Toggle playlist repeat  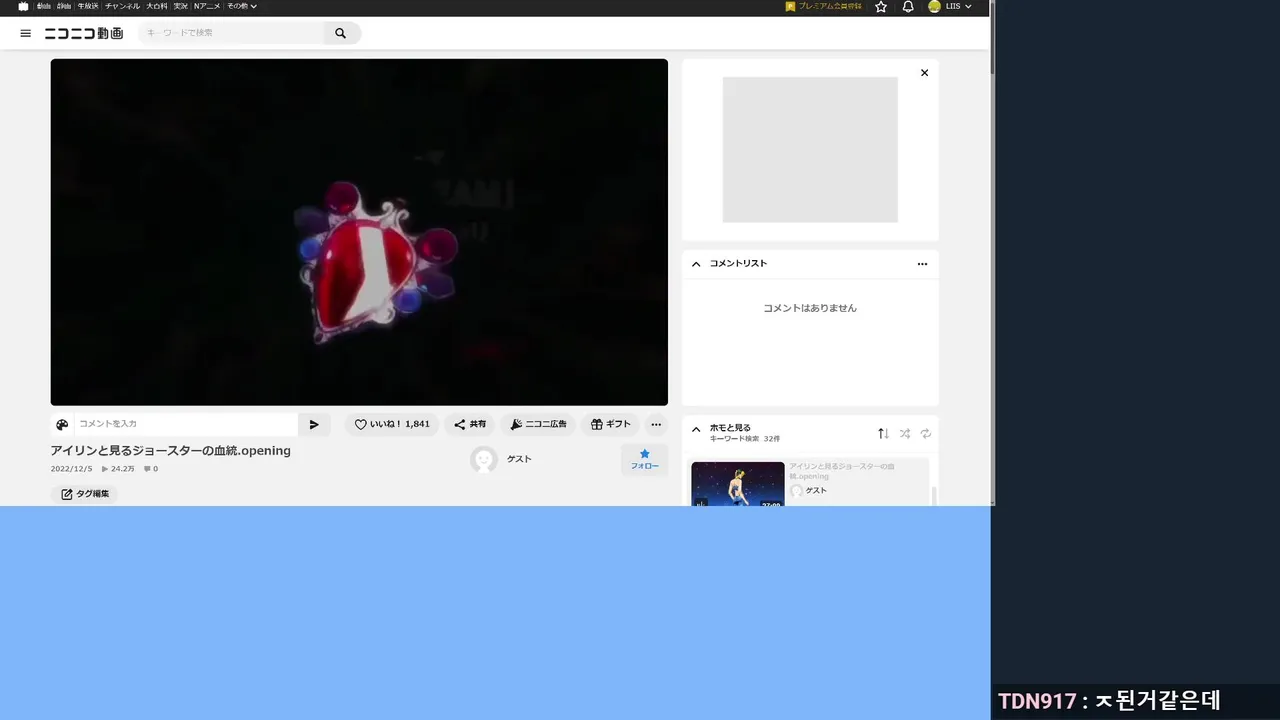[x=926, y=433]
